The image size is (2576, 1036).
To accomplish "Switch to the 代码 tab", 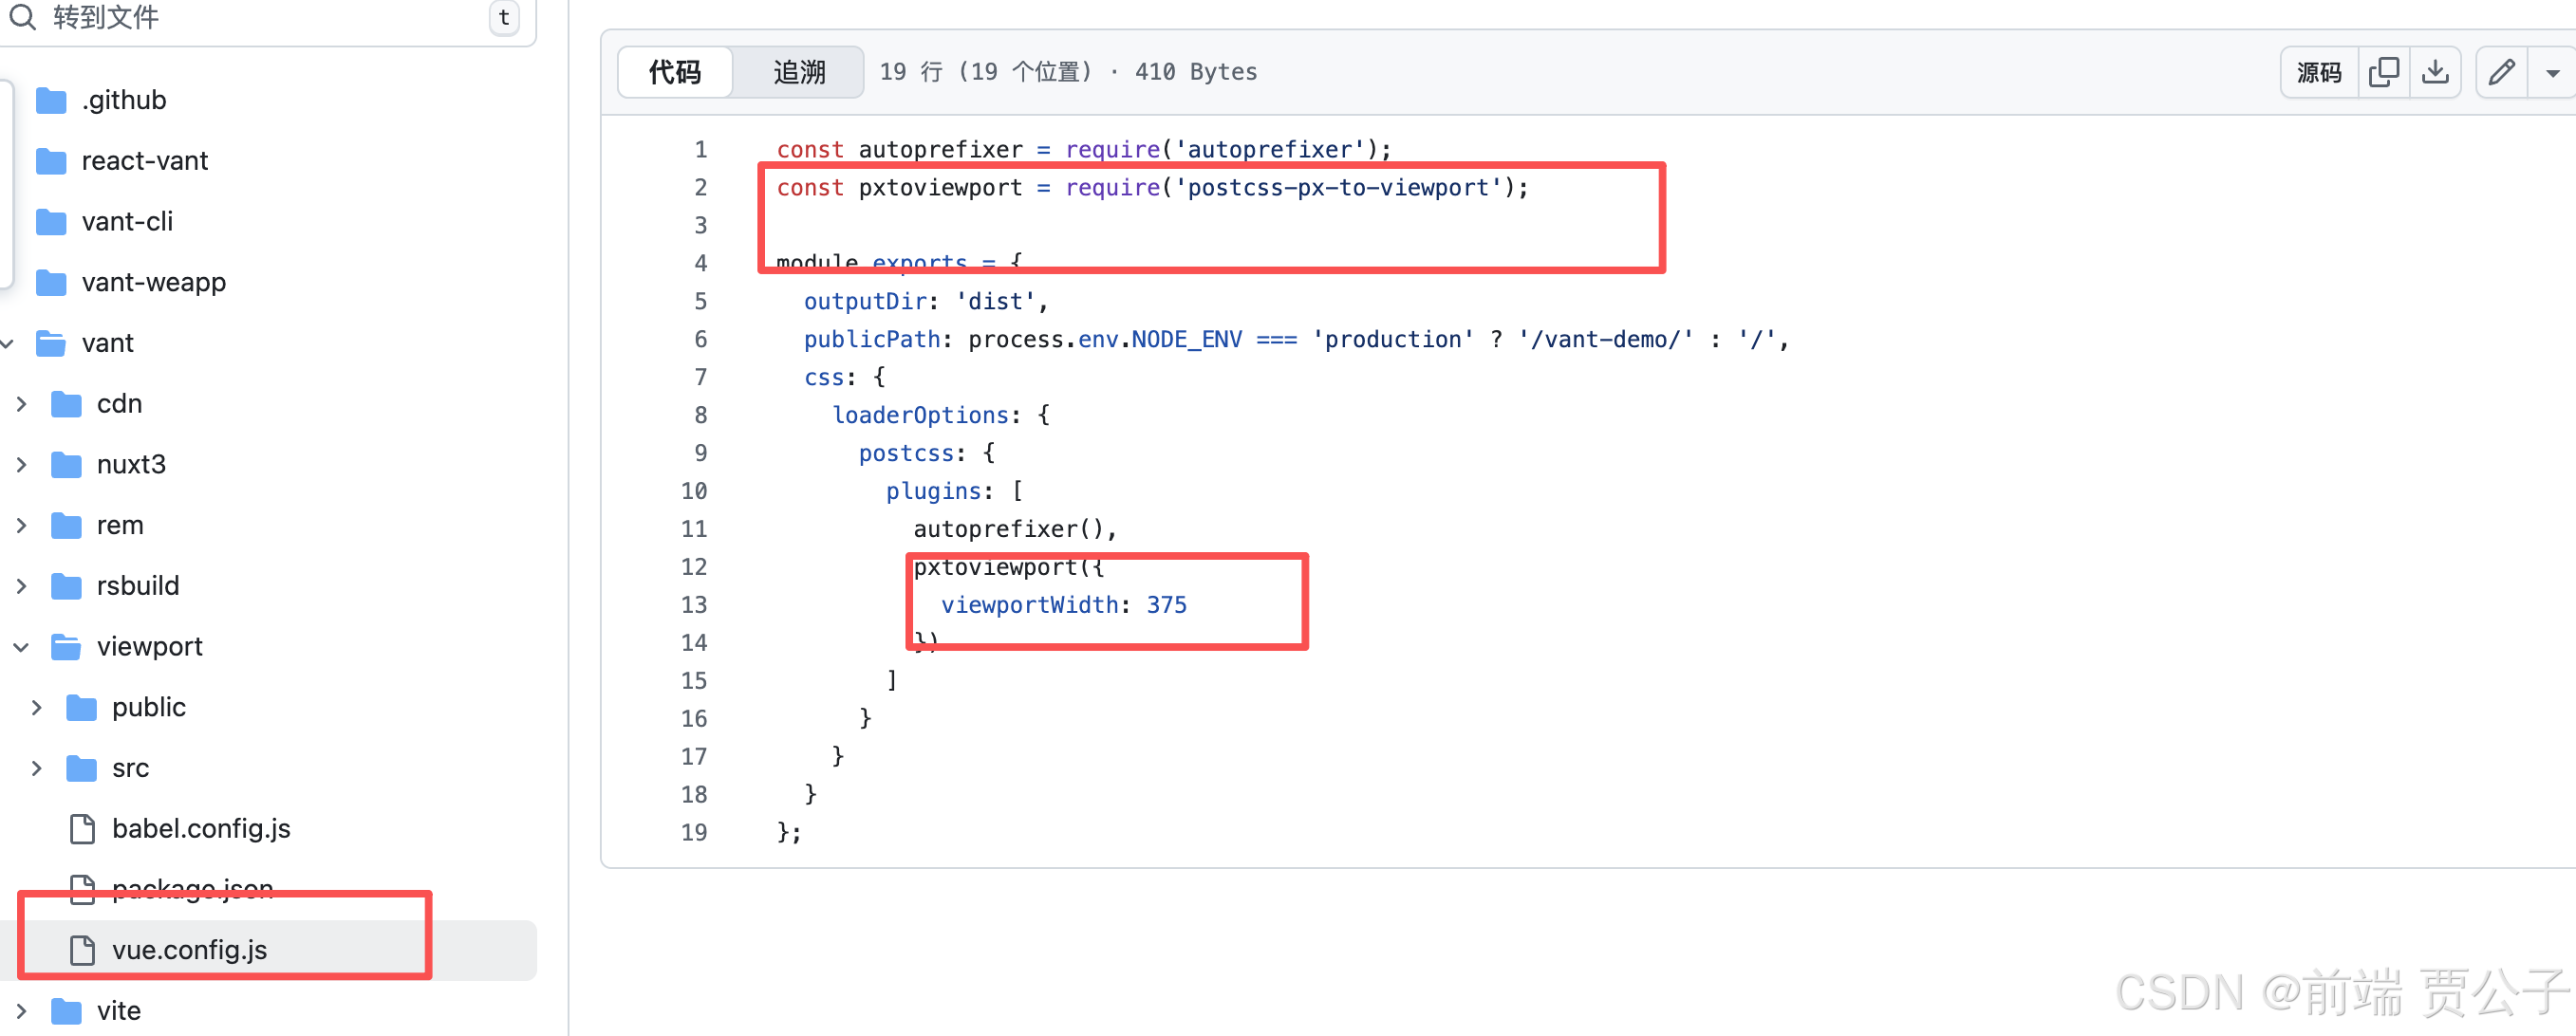I will click(675, 72).
